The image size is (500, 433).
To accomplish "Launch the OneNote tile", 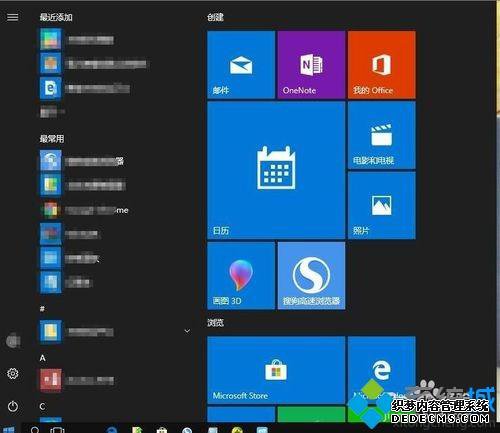I will tap(311, 65).
